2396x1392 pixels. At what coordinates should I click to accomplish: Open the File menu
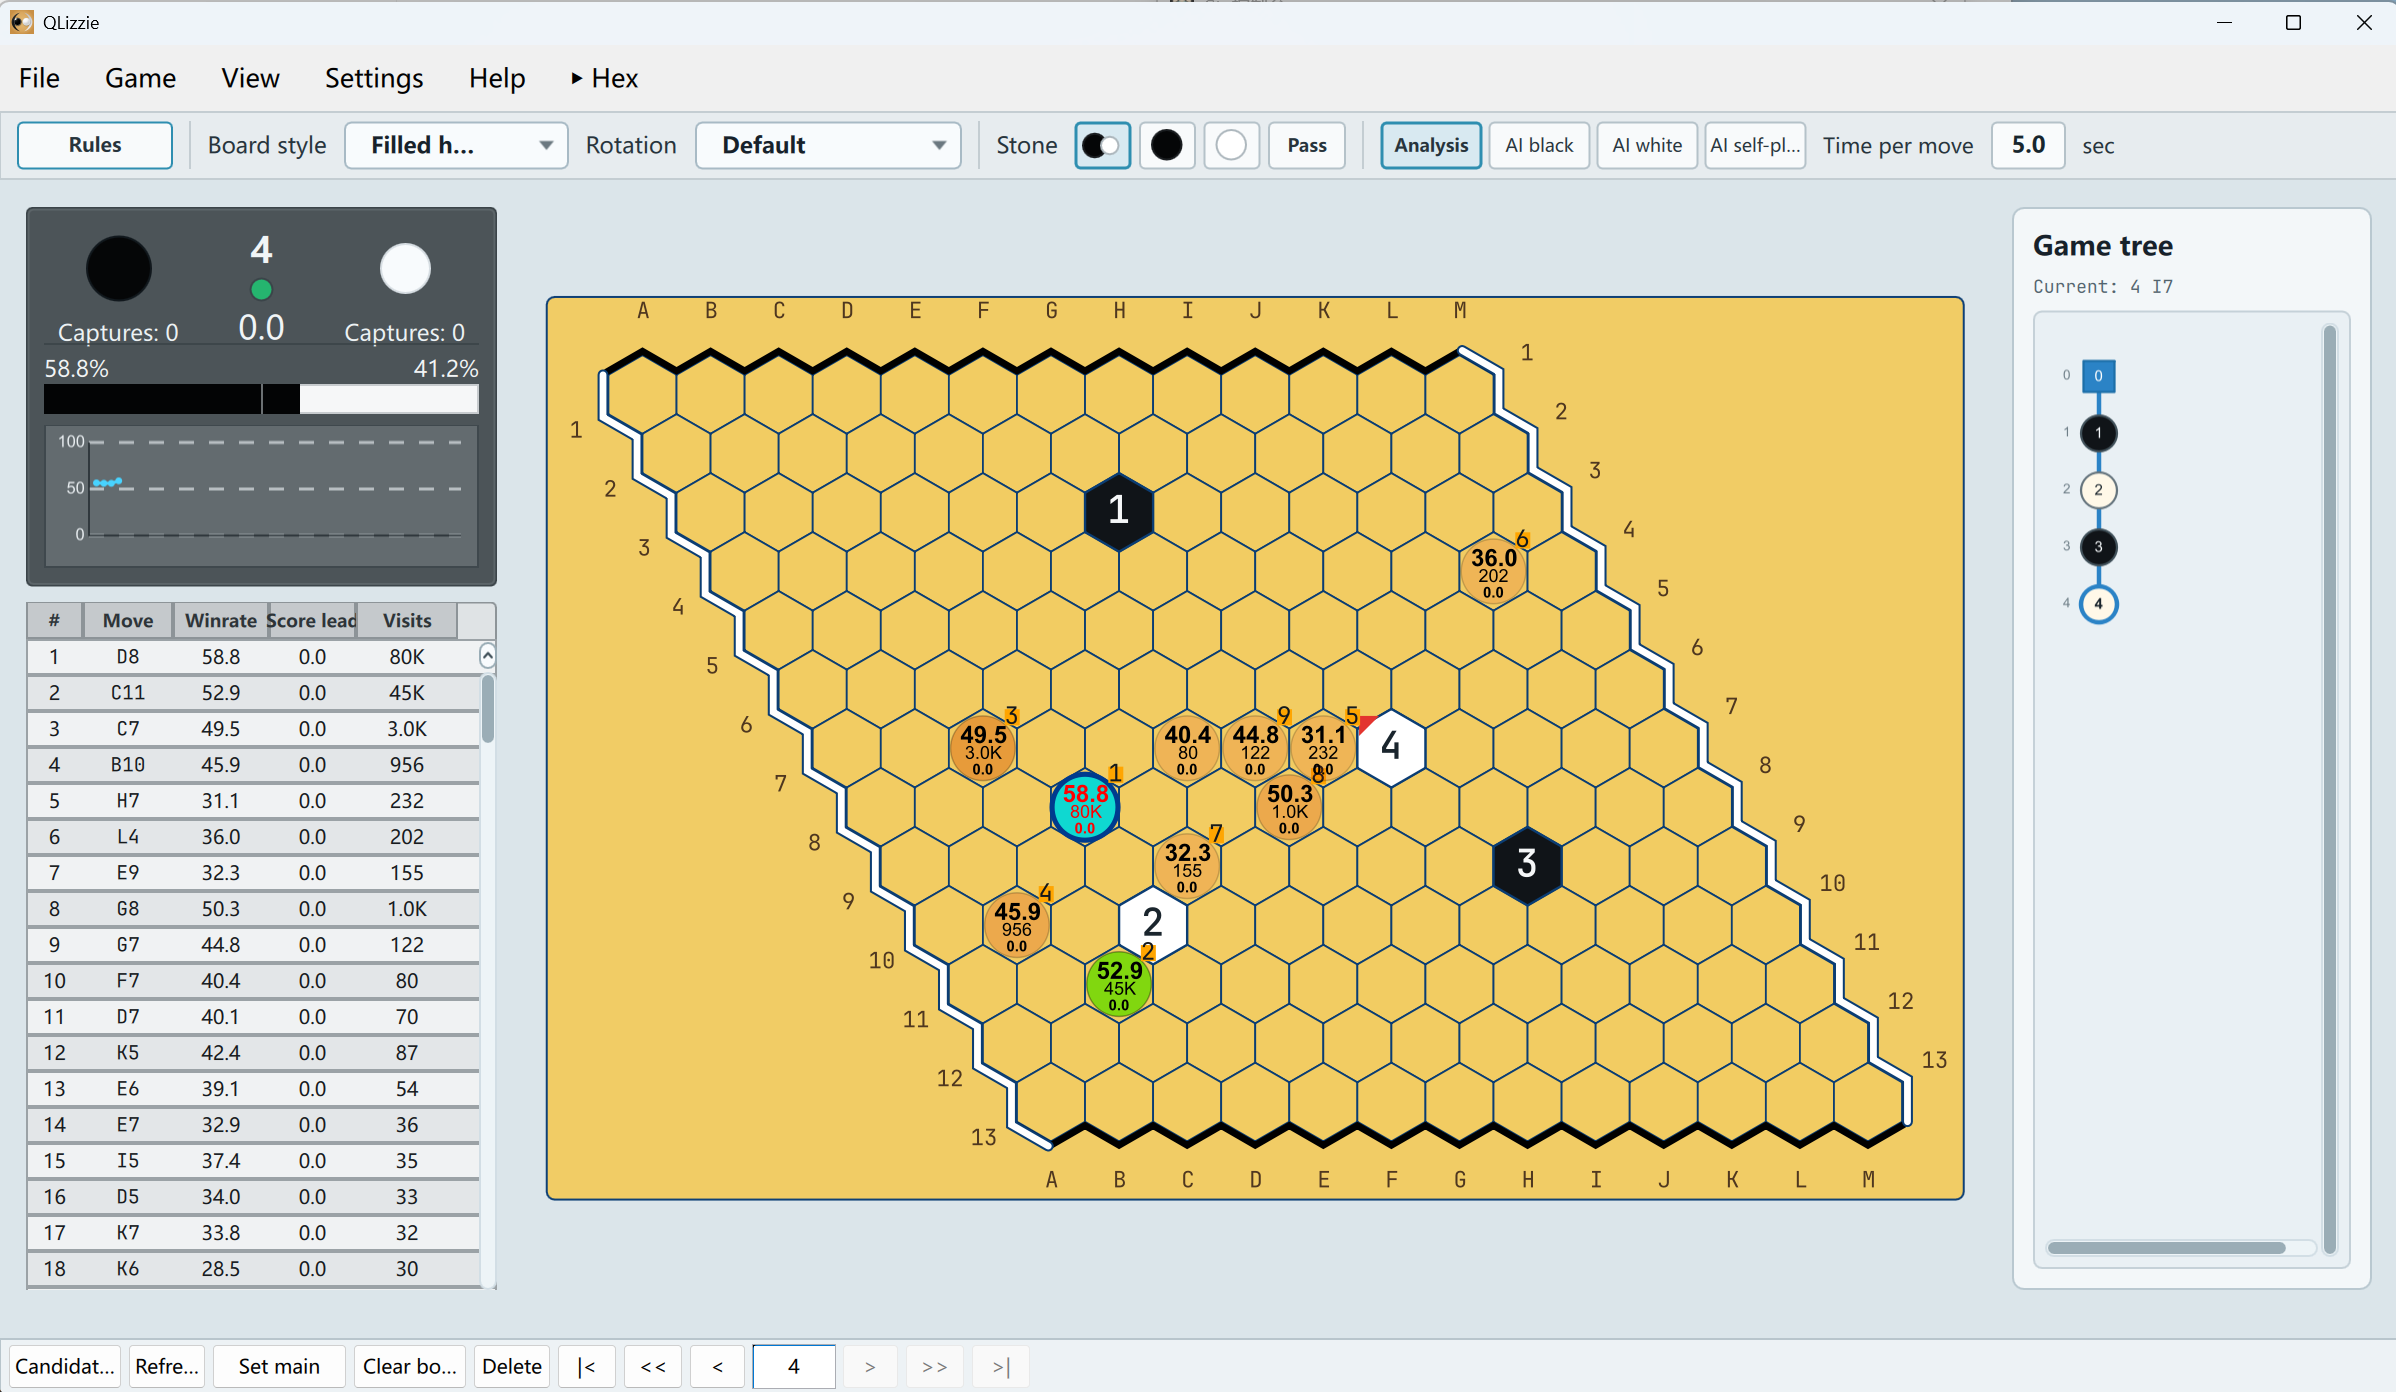point(39,78)
